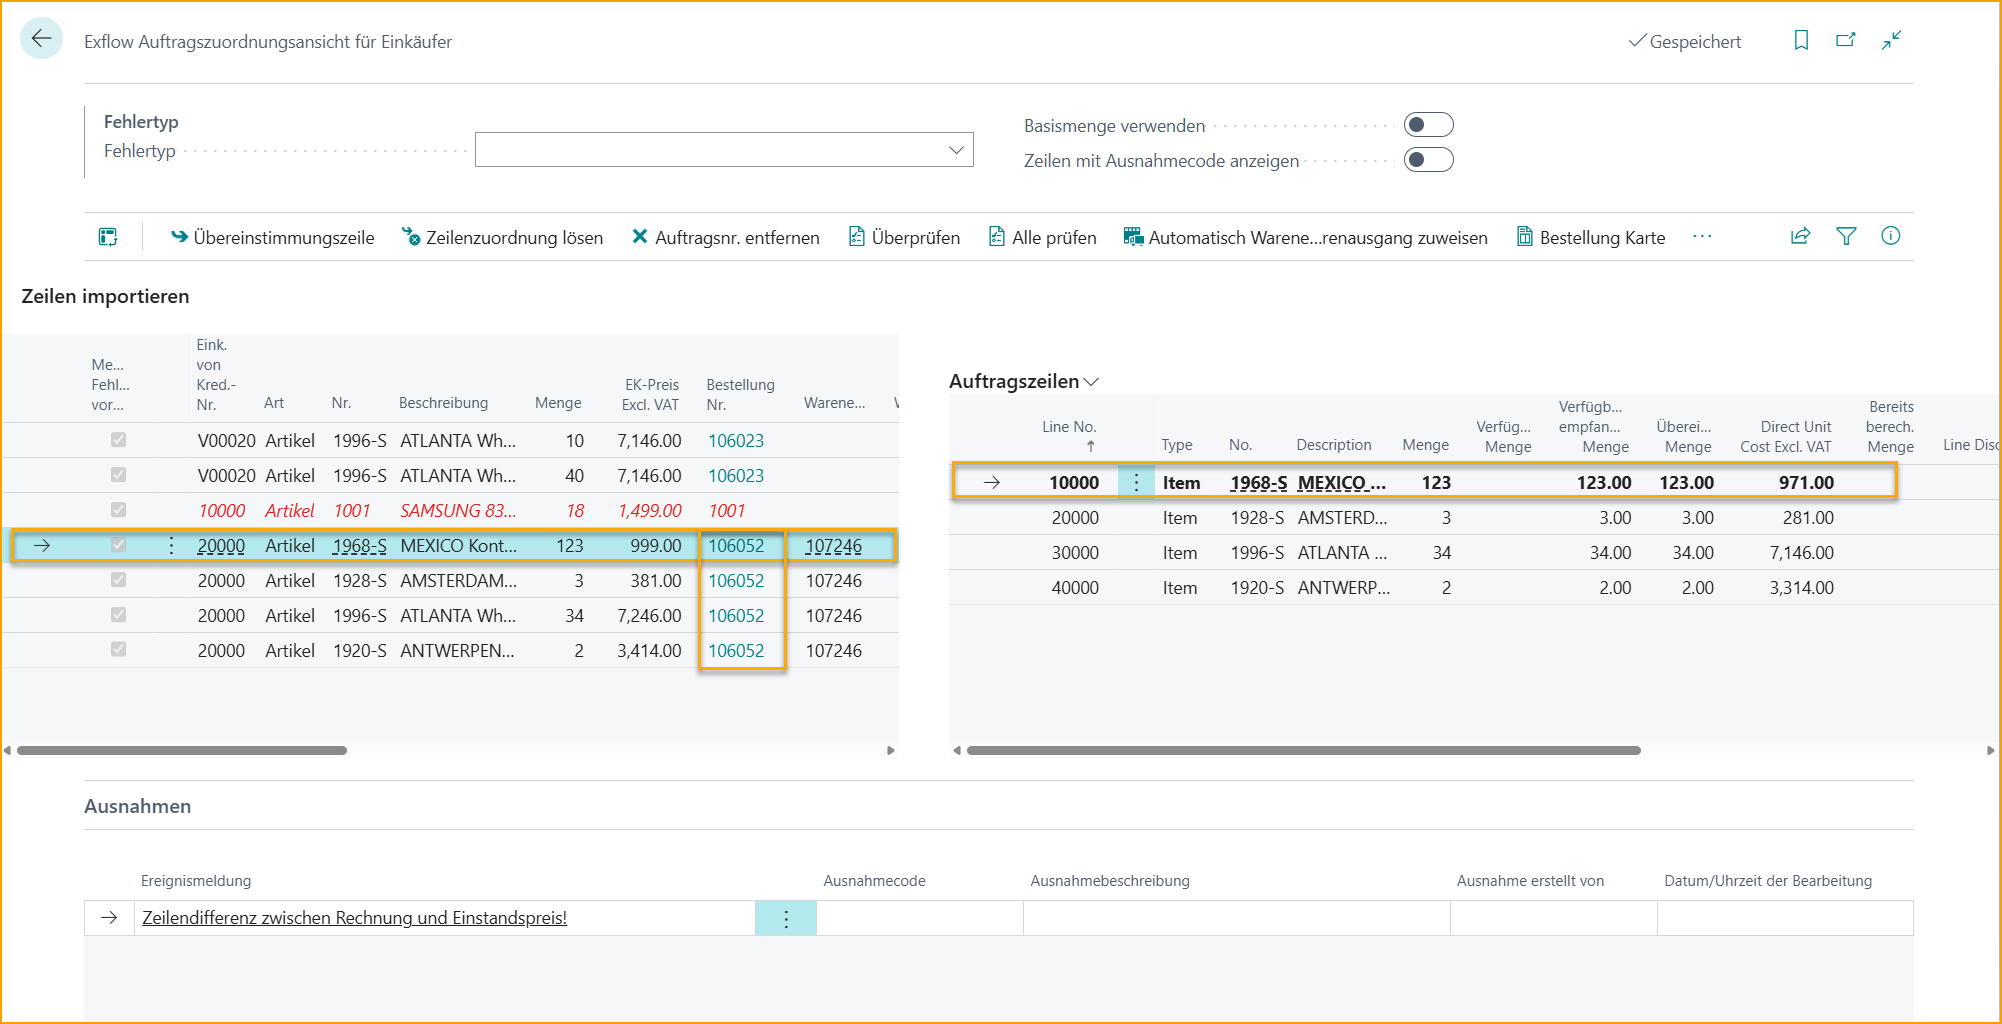Expand the Auftragszeilen section chevron

point(1091,382)
